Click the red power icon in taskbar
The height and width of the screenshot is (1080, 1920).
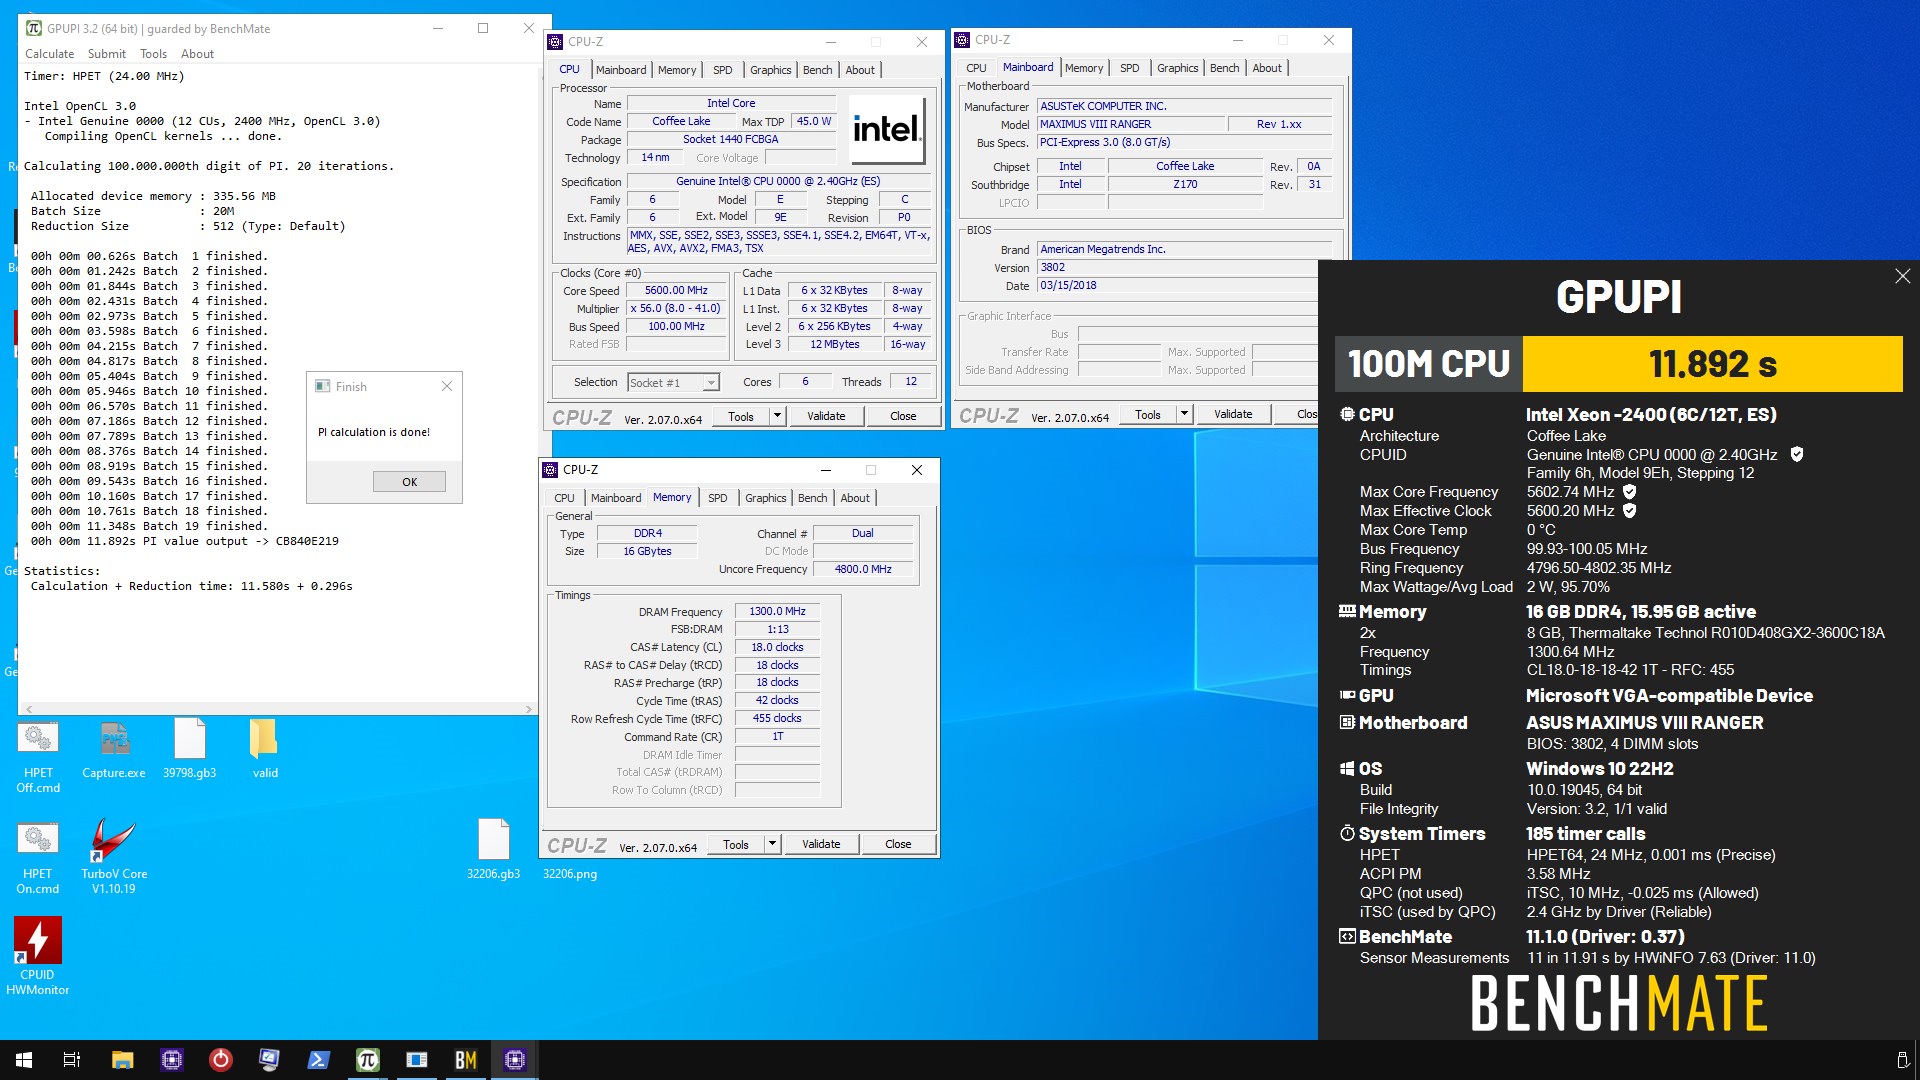tap(220, 1060)
